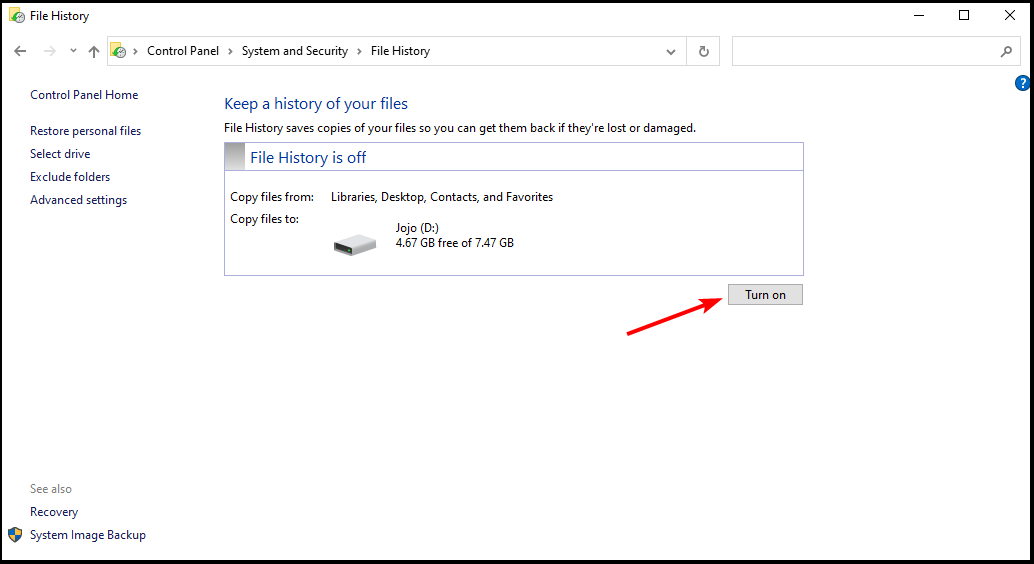
Task: Open Restore personal files link
Action: coord(86,131)
